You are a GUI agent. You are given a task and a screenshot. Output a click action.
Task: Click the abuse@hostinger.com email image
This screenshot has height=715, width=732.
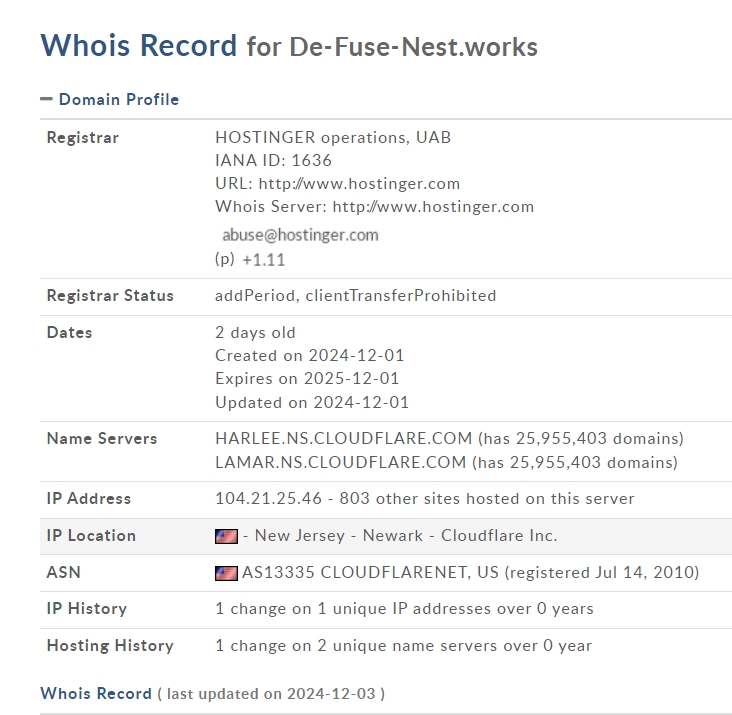pyautogui.click(x=300, y=235)
